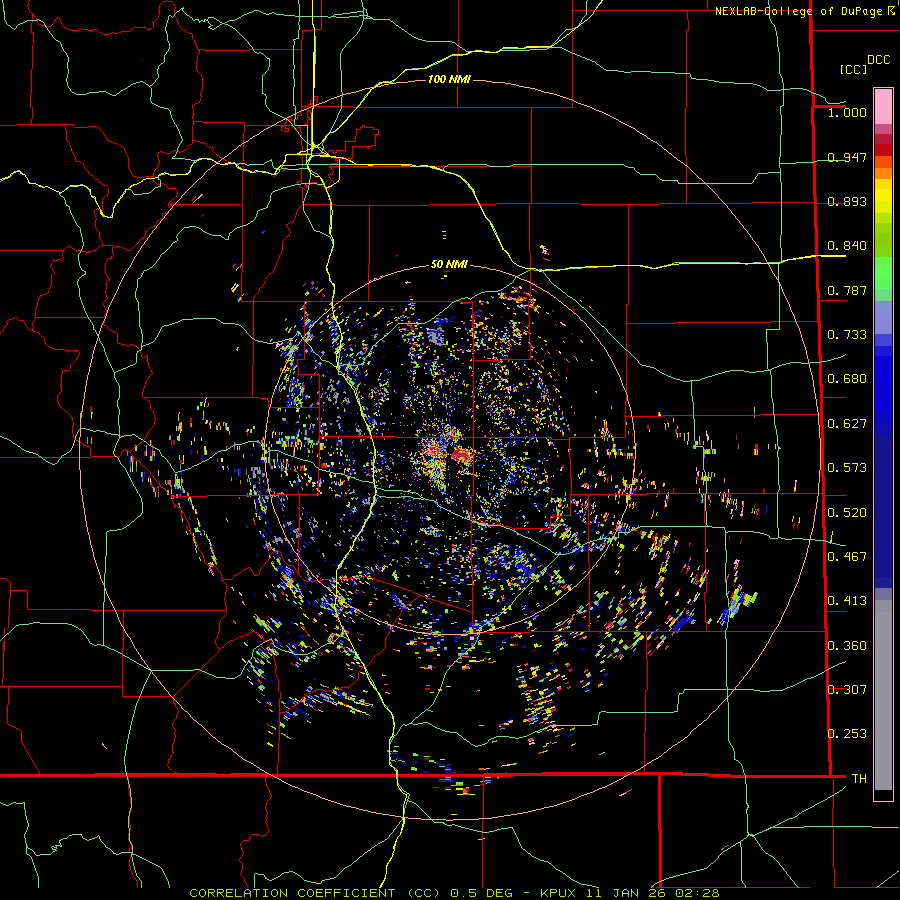Click the 0.947 scale value
The width and height of the screenshot is (900, 900).
(x=847, y=157)
